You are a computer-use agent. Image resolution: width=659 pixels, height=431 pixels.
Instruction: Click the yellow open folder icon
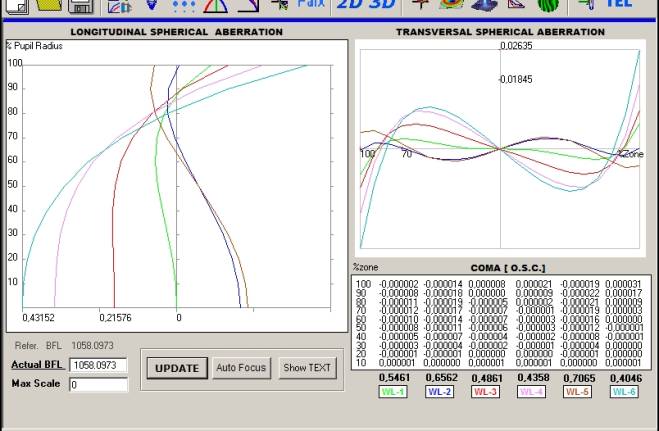tap(49, 5)
